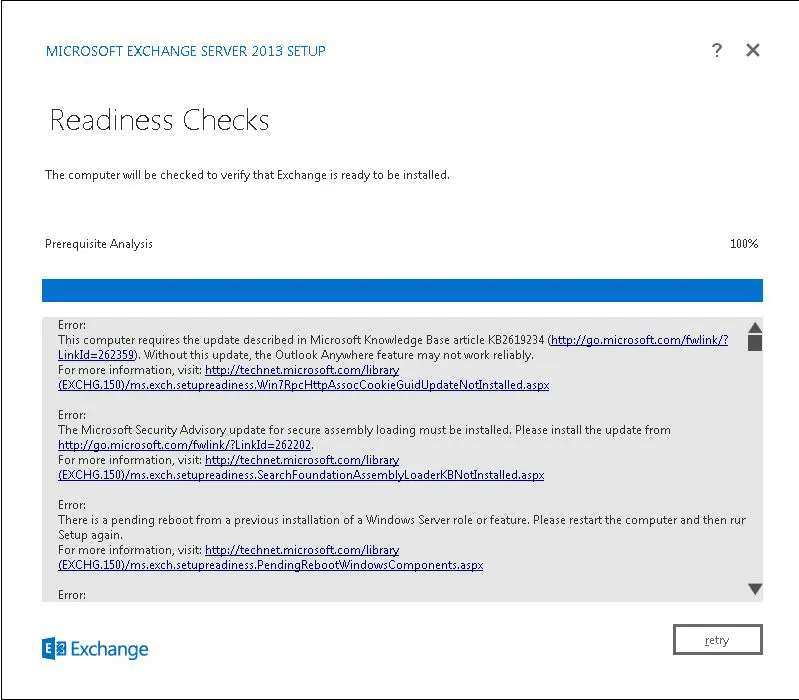The image size is (799, 700).
Task: Click the pending reboot error message text
Action: 402,527
